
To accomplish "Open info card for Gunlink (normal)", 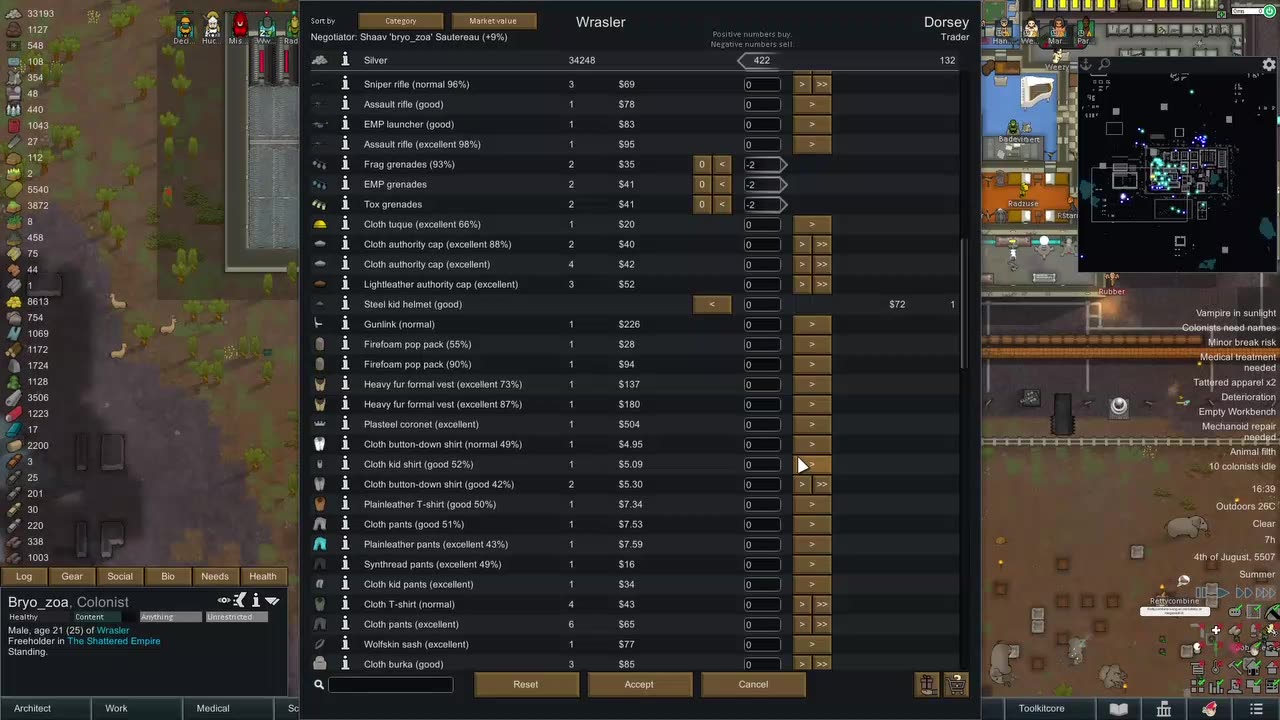I will (345, 324).
